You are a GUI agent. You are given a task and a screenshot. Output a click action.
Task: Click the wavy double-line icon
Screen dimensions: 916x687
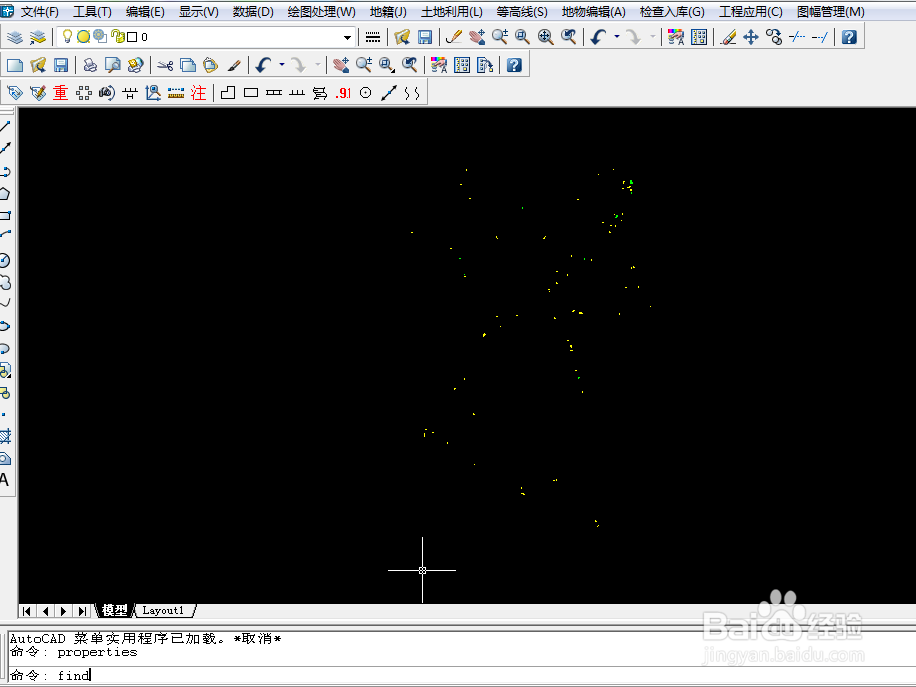click(x=412, y=93)
